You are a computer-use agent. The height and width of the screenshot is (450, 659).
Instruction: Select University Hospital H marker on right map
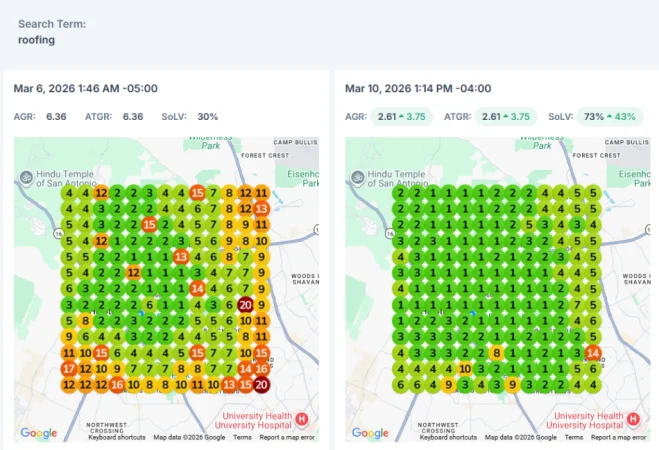(x=633, y=419)
